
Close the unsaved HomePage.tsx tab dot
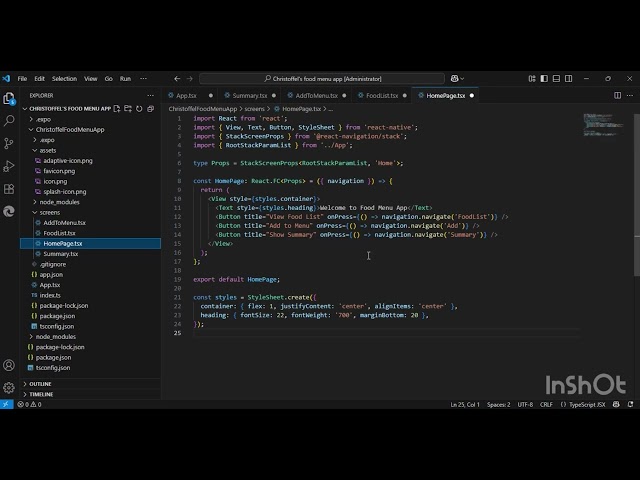[x=472, y=96]
